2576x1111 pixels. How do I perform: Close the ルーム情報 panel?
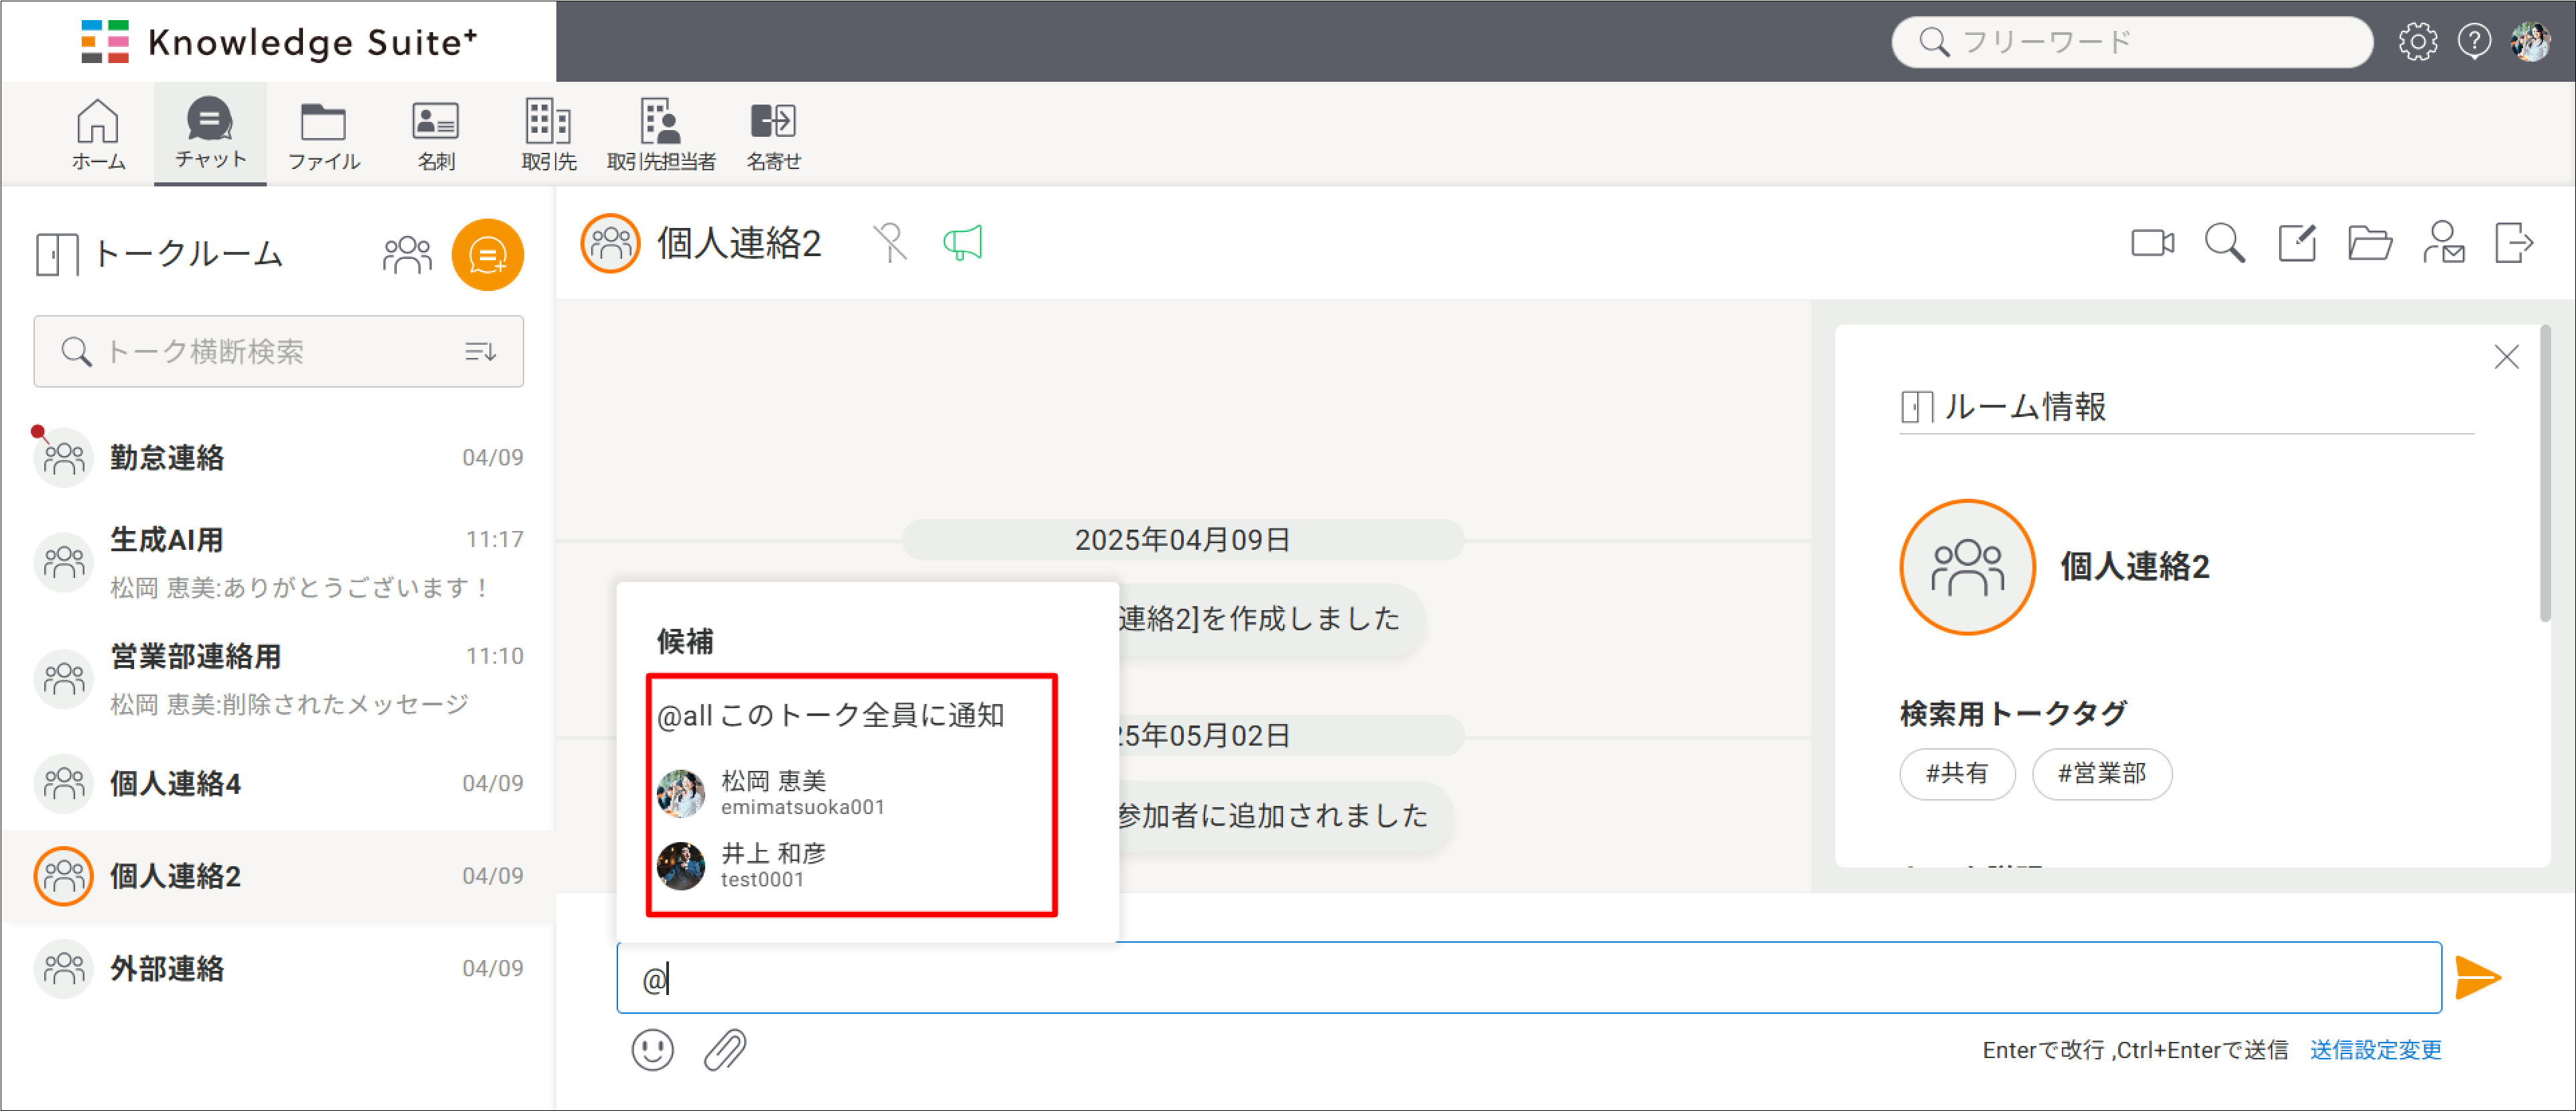tap(2506, 357)
